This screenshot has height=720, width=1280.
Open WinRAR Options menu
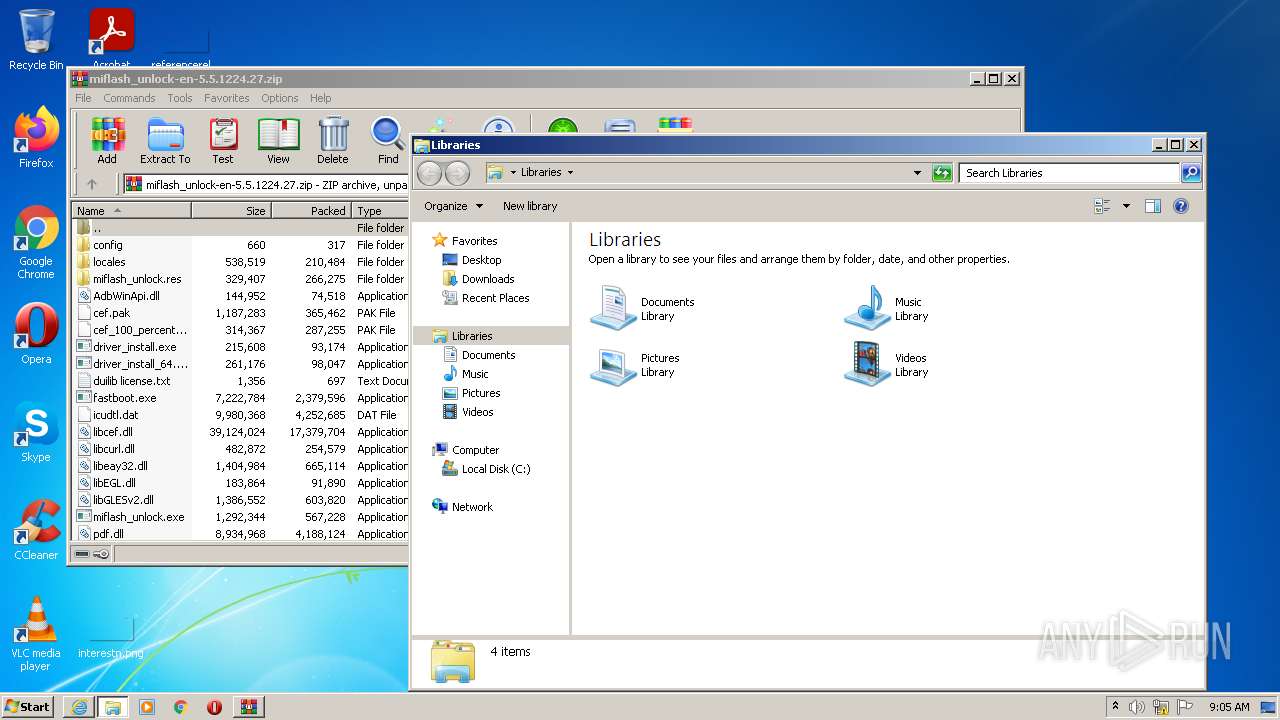pos(280,98)
